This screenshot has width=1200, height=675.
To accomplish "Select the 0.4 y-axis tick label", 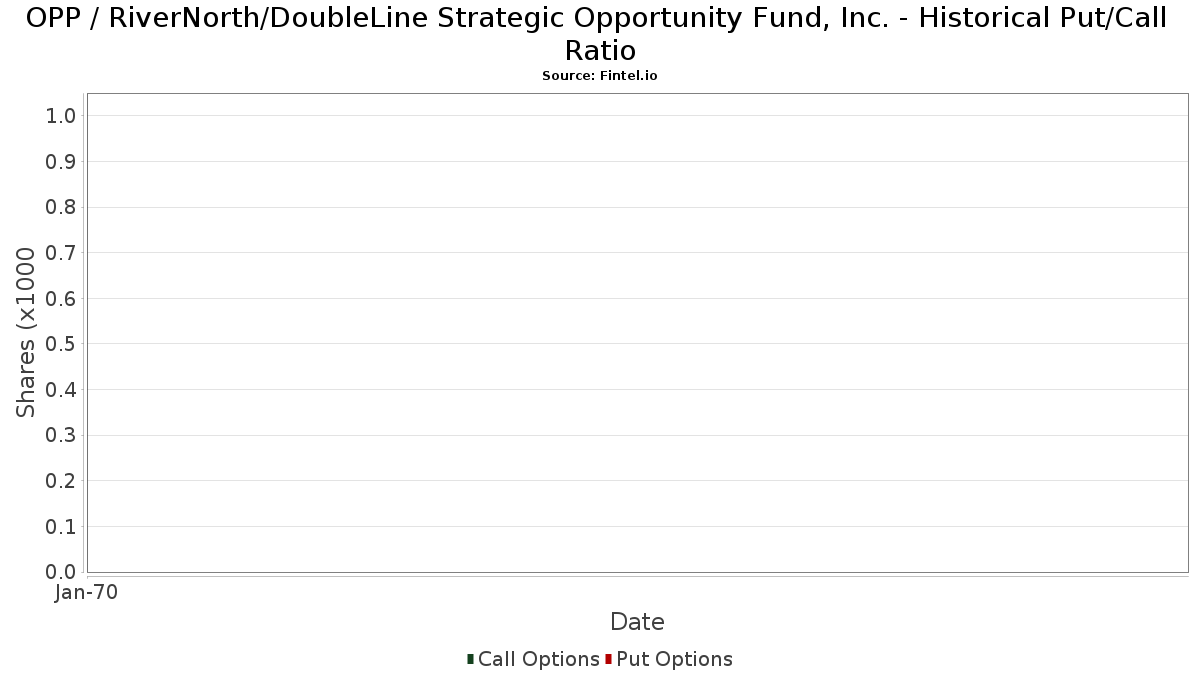I will tap(61, 390).
